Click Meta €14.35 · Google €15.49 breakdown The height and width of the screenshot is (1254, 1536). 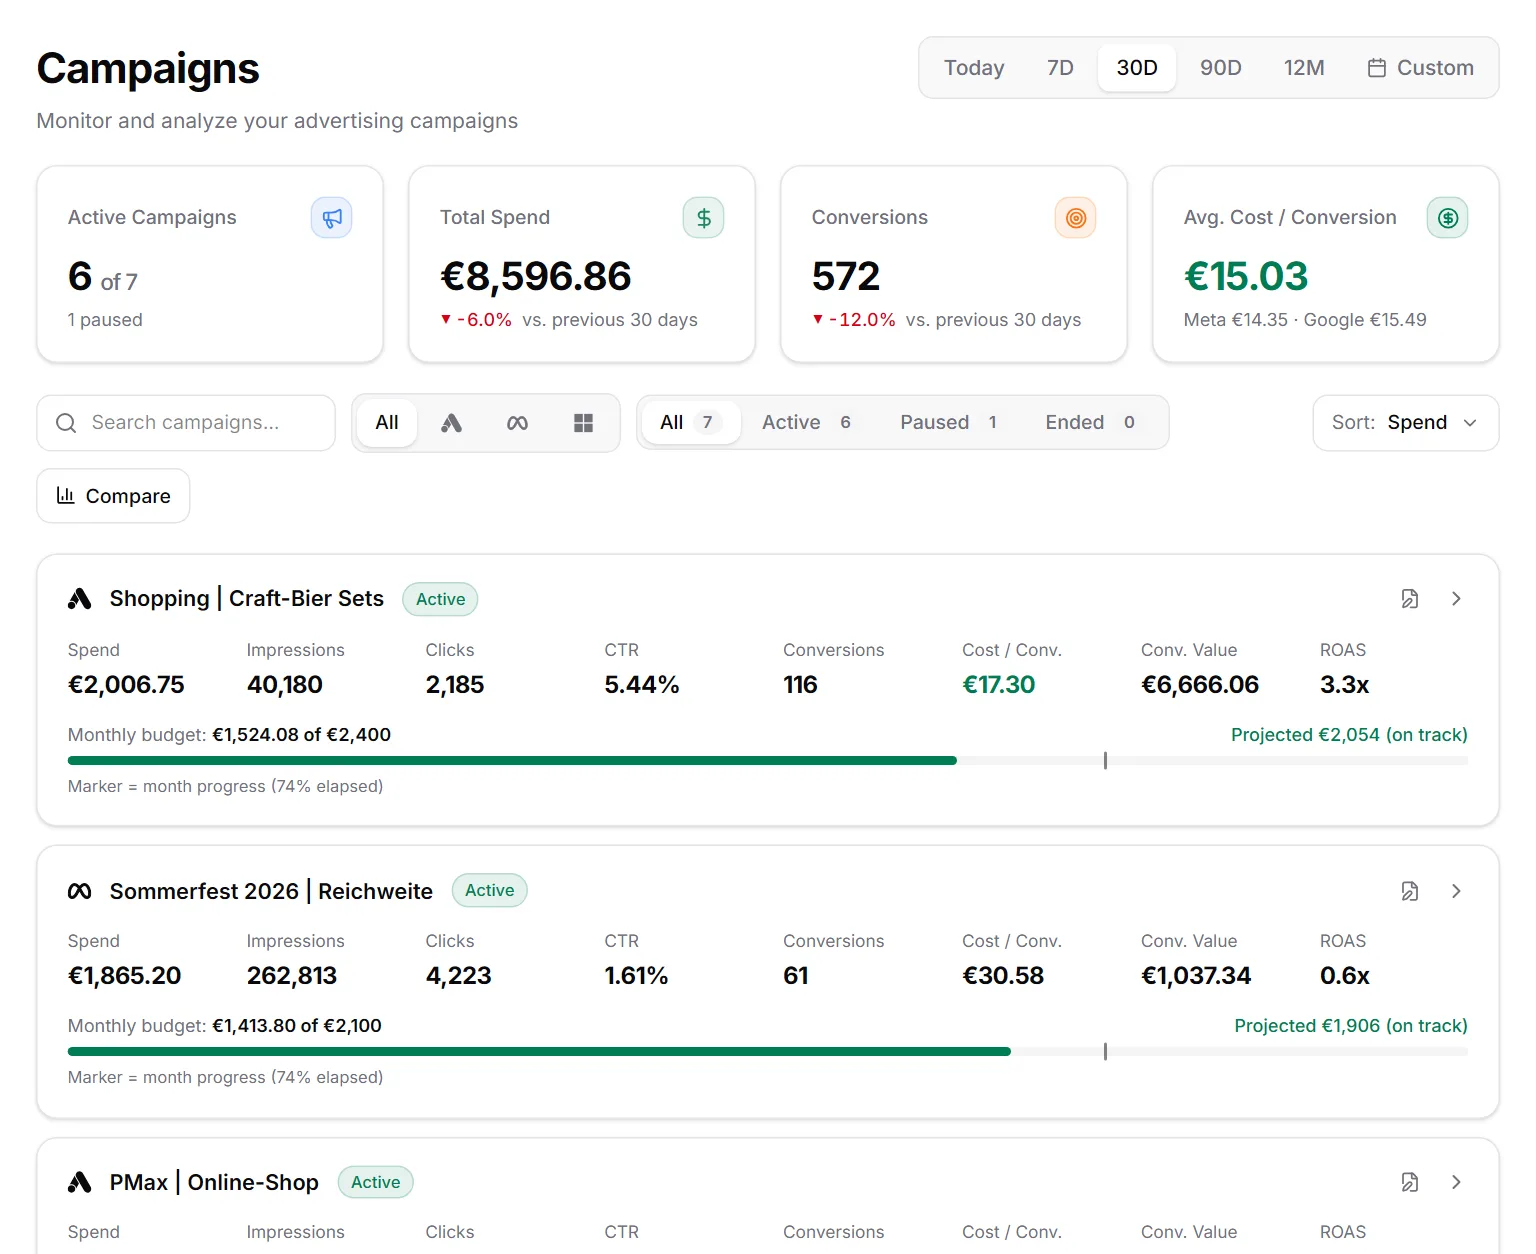tap(1305, 320)
